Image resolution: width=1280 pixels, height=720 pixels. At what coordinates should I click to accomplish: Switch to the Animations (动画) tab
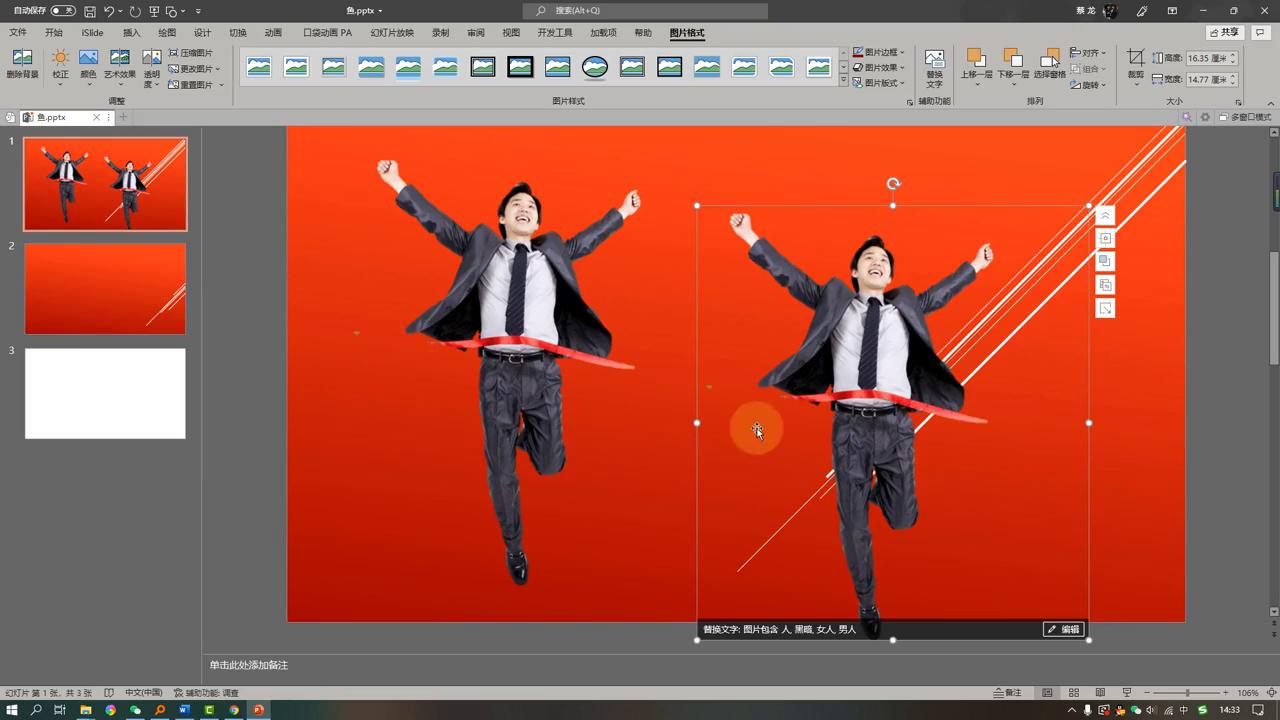coord(273,33)
